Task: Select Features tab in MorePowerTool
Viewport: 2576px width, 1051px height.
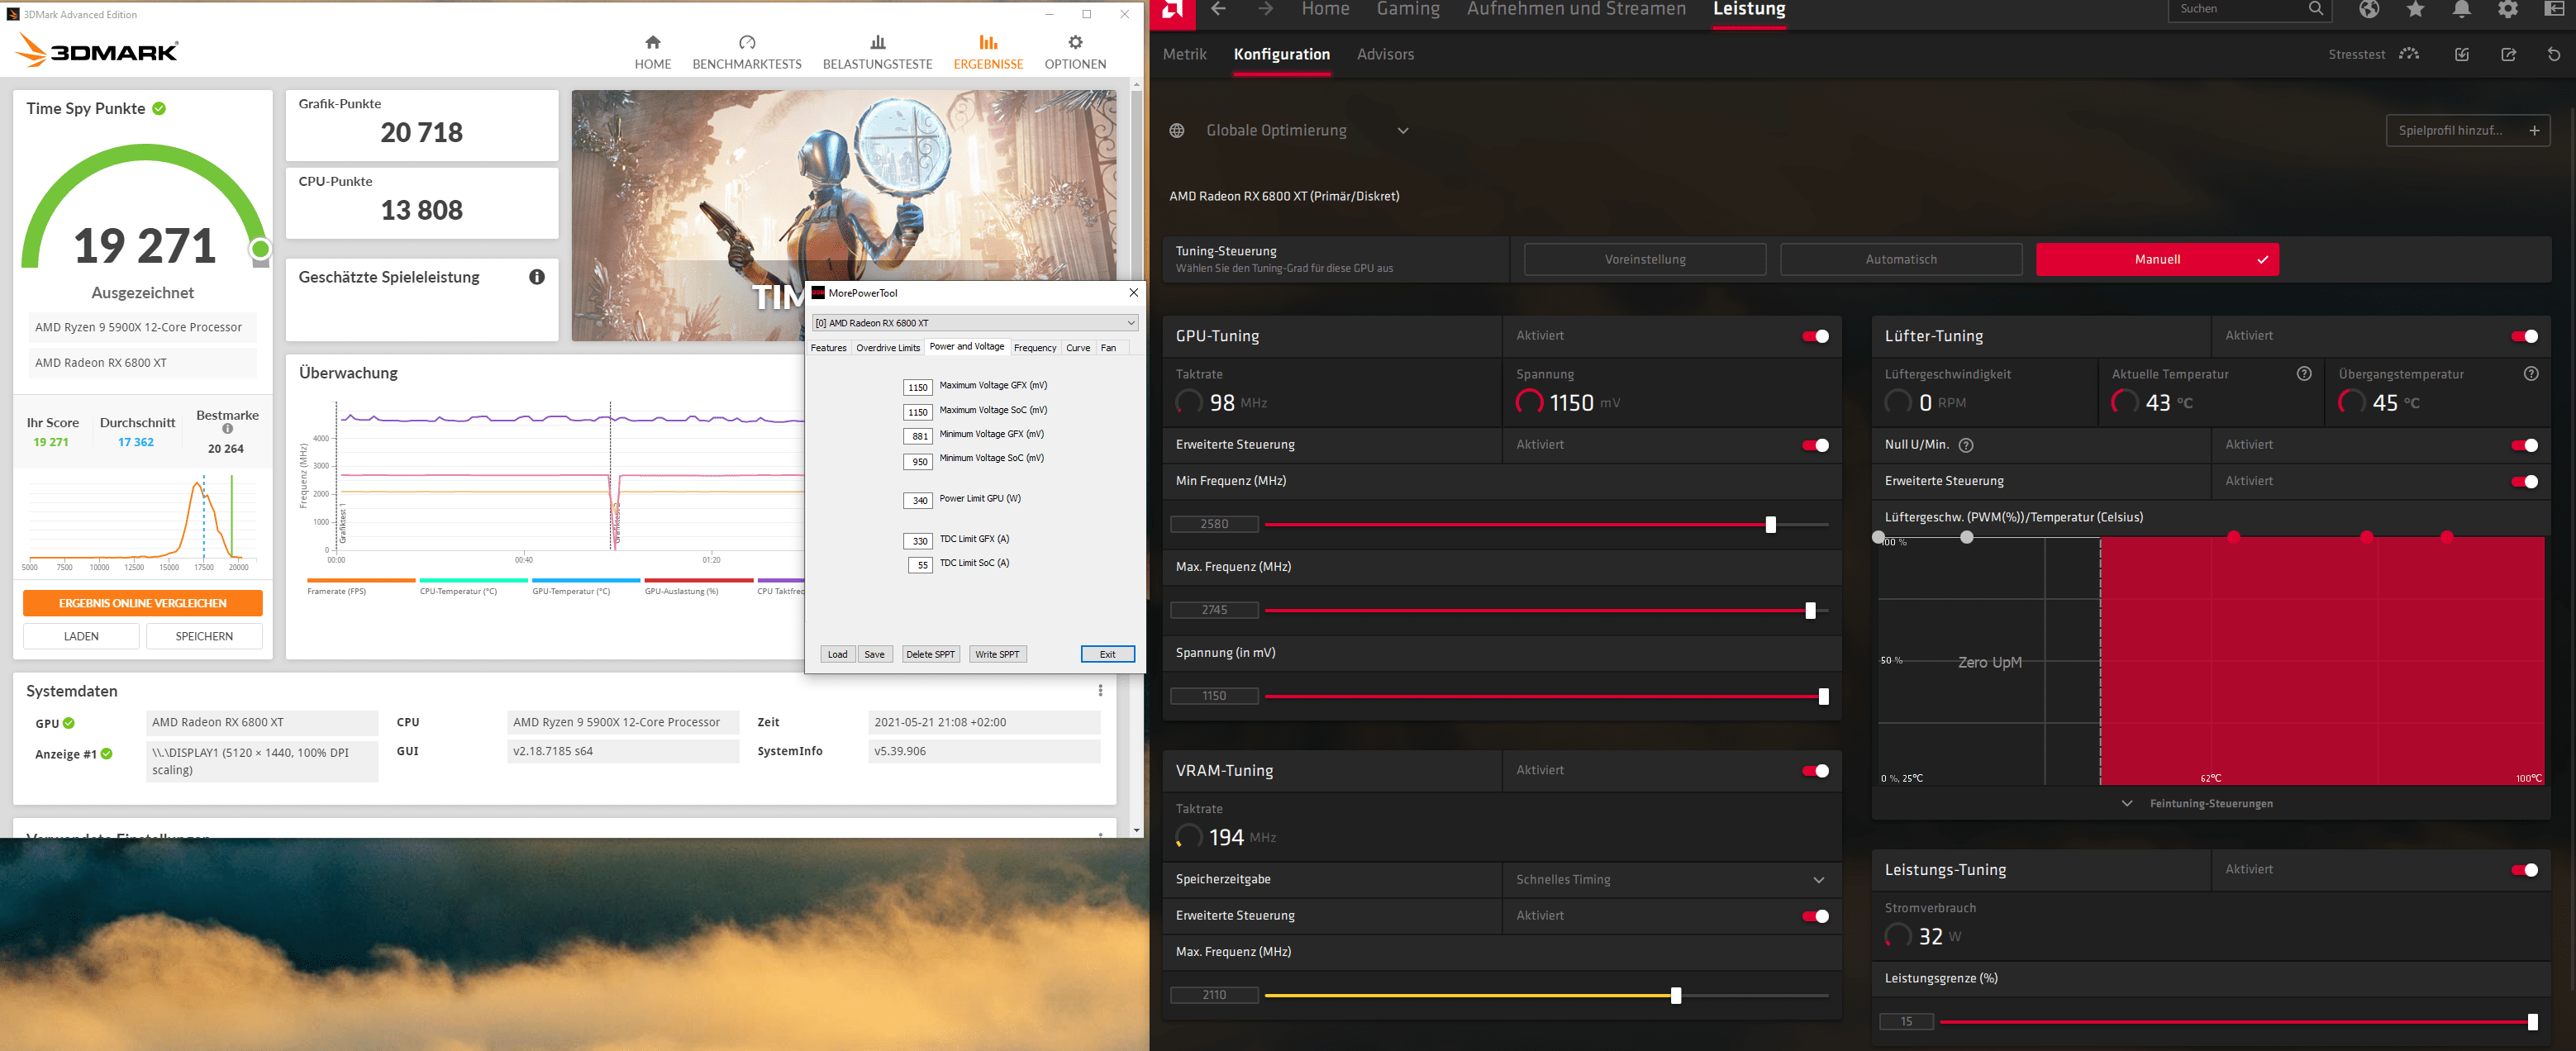Action: [x=828, y=348]
